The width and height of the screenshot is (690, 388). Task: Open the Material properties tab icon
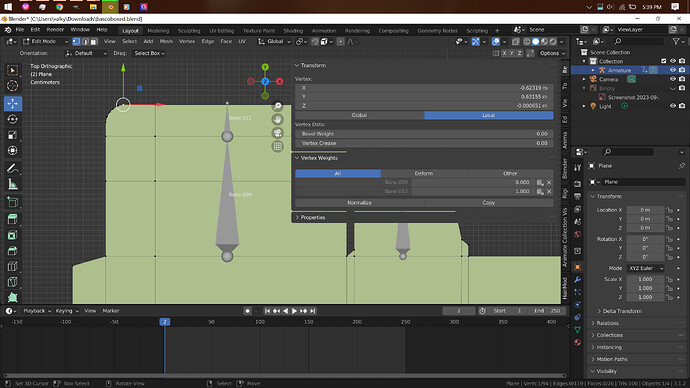click(x=578, y=342)
